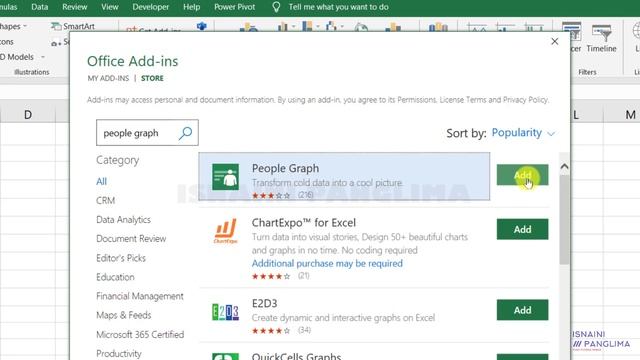Filter category by Maps & Feeds
The height and width of the screenshot is (360, 640).
tap(124, 315)
